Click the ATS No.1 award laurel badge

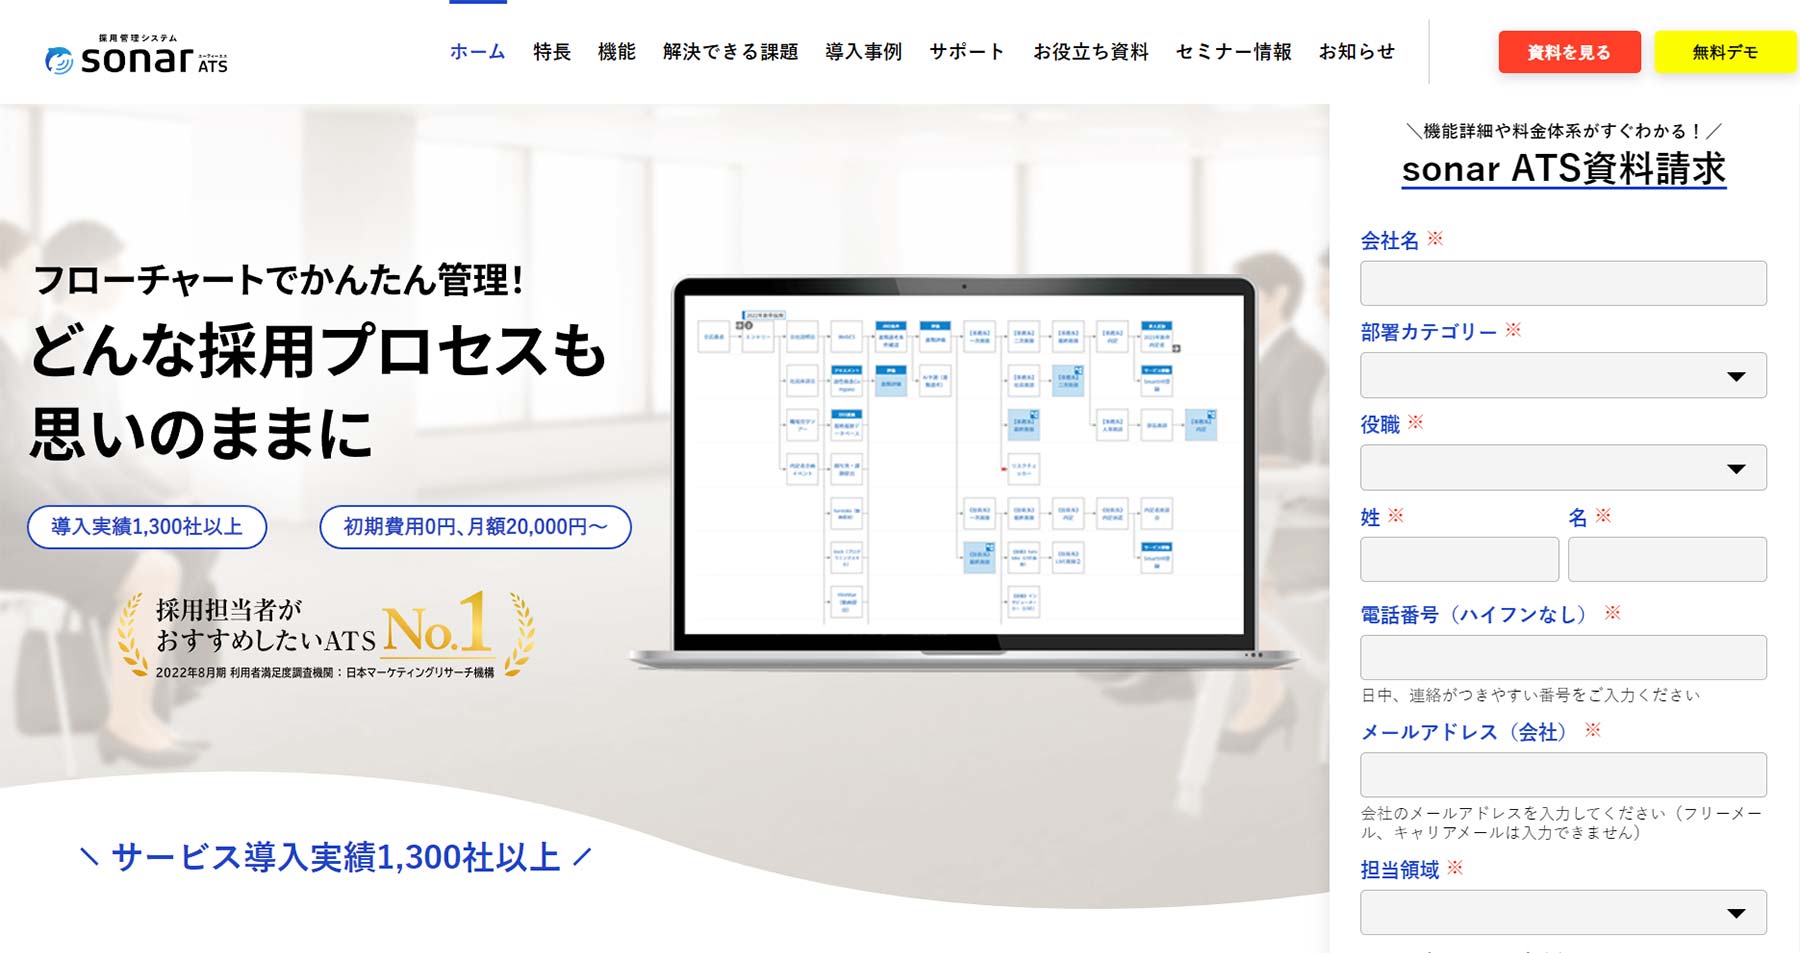(326, 636)
